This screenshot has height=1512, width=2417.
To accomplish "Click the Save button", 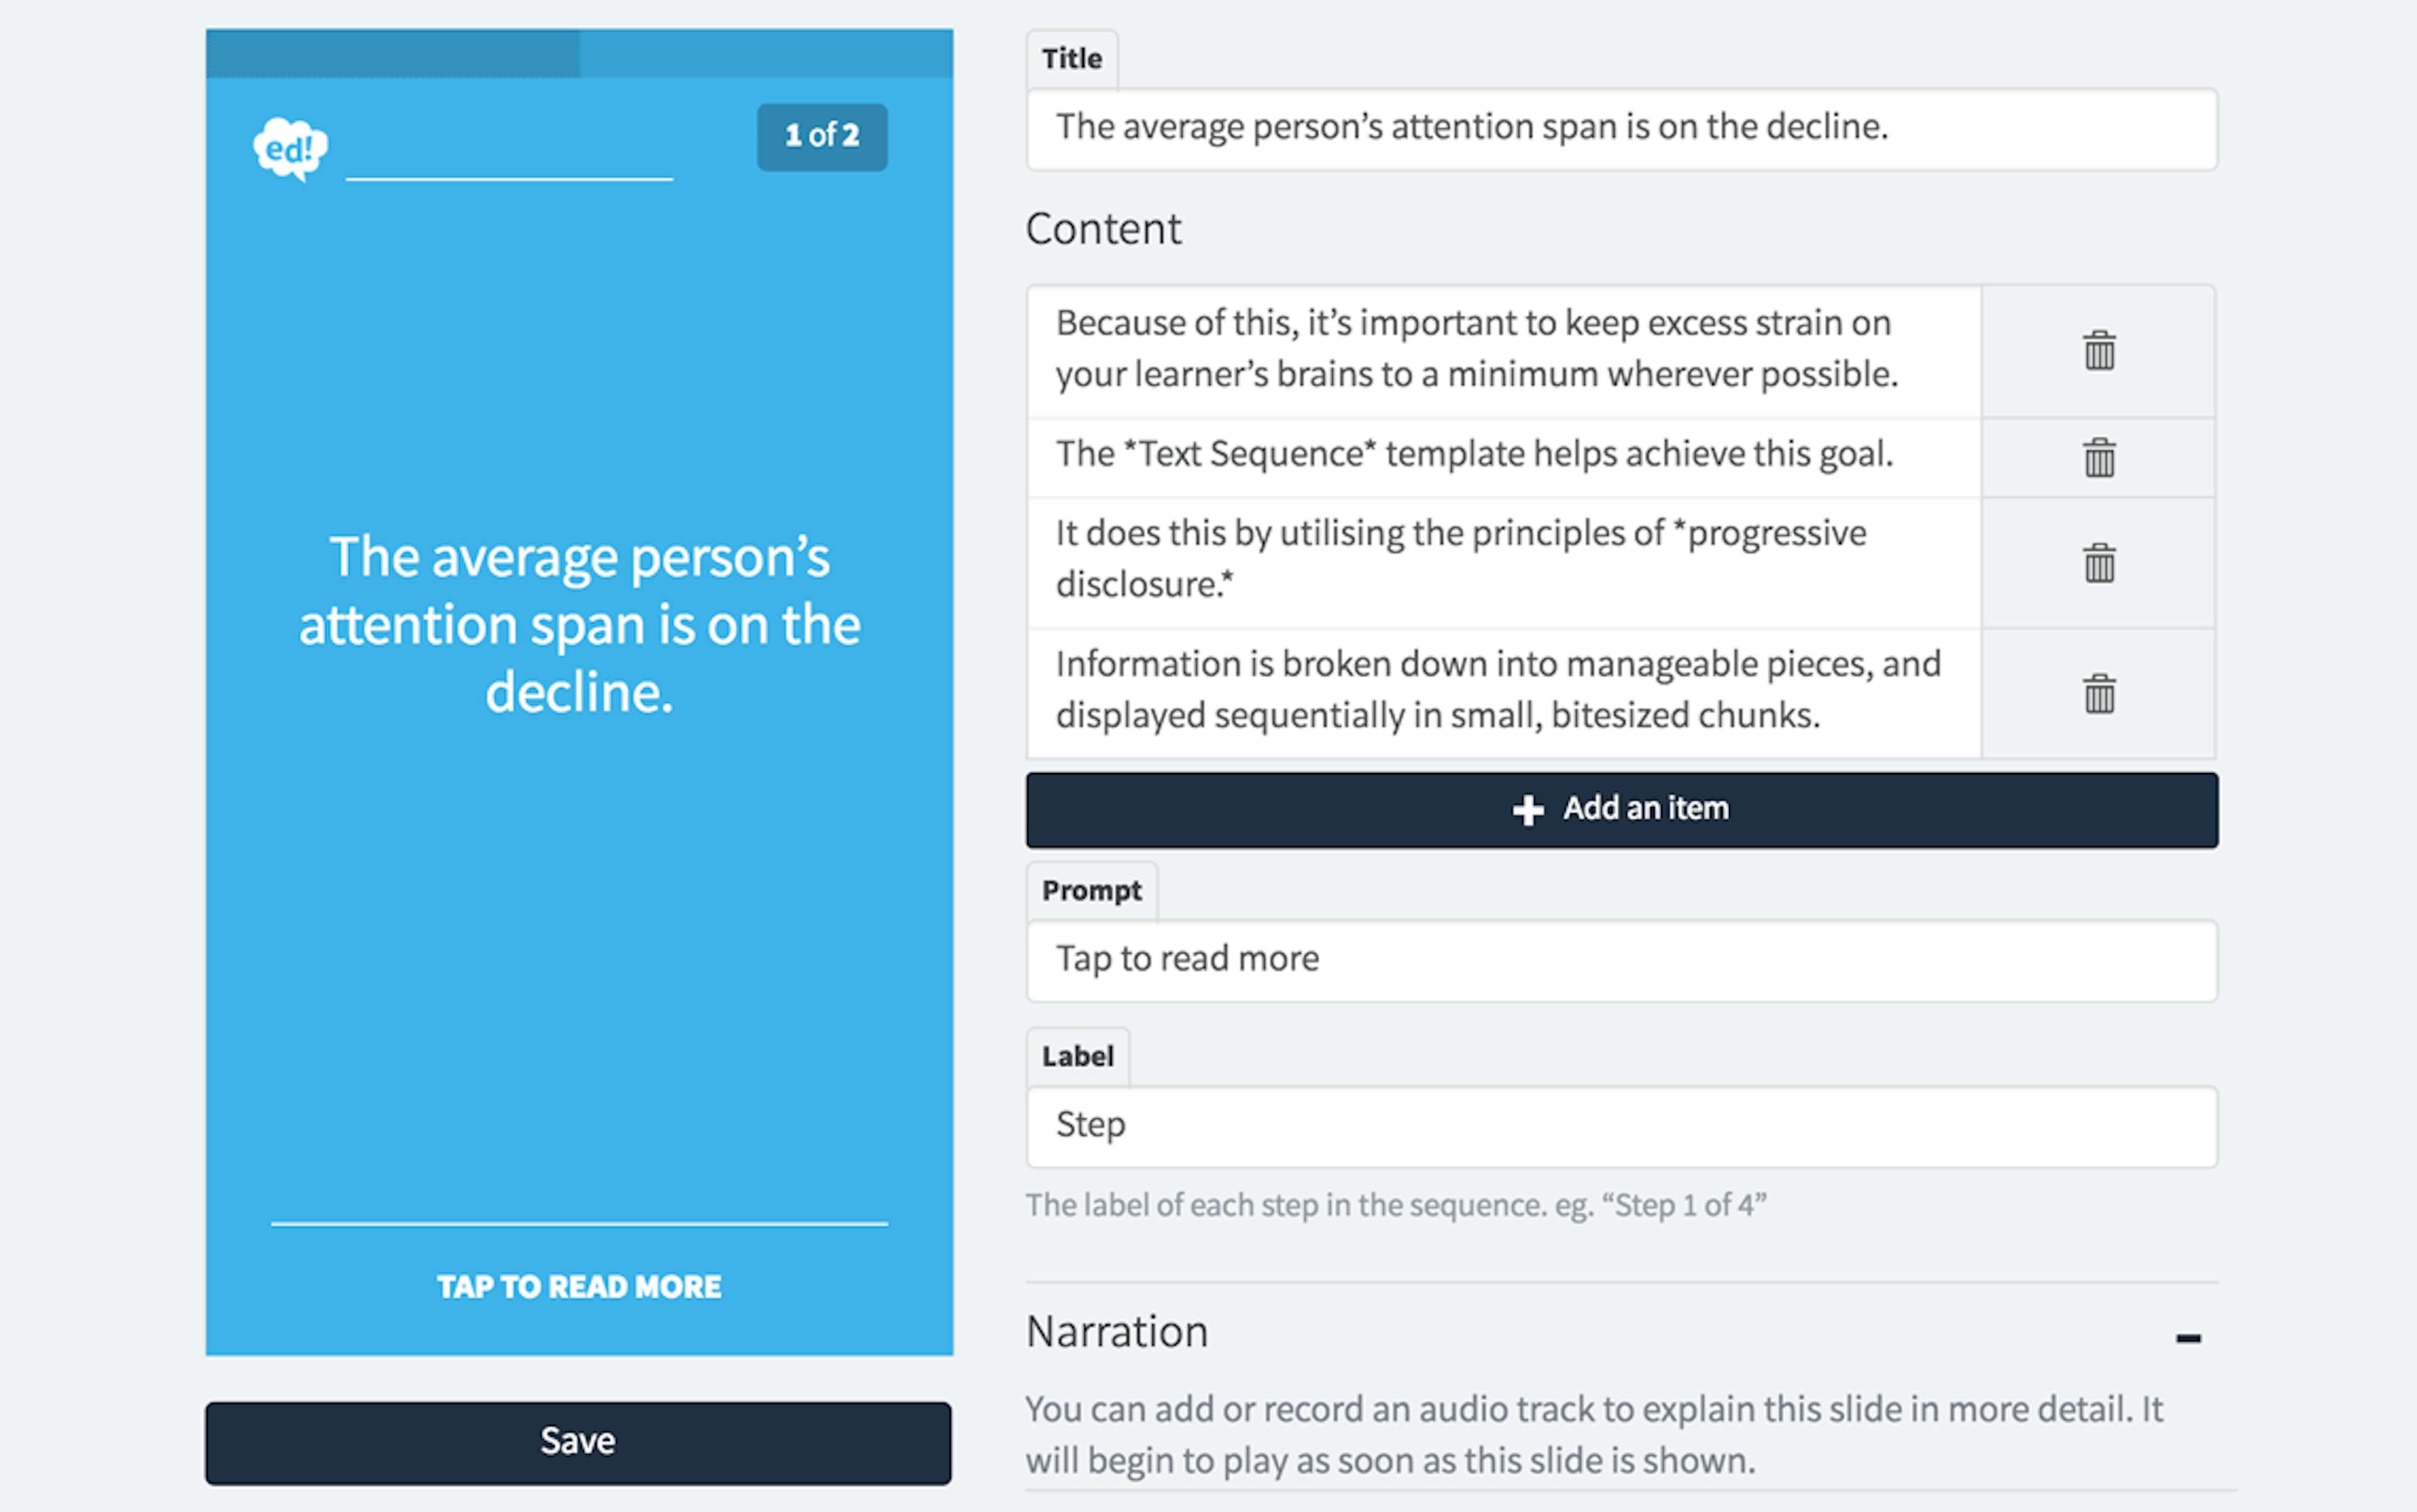I will coord(578,1442).
